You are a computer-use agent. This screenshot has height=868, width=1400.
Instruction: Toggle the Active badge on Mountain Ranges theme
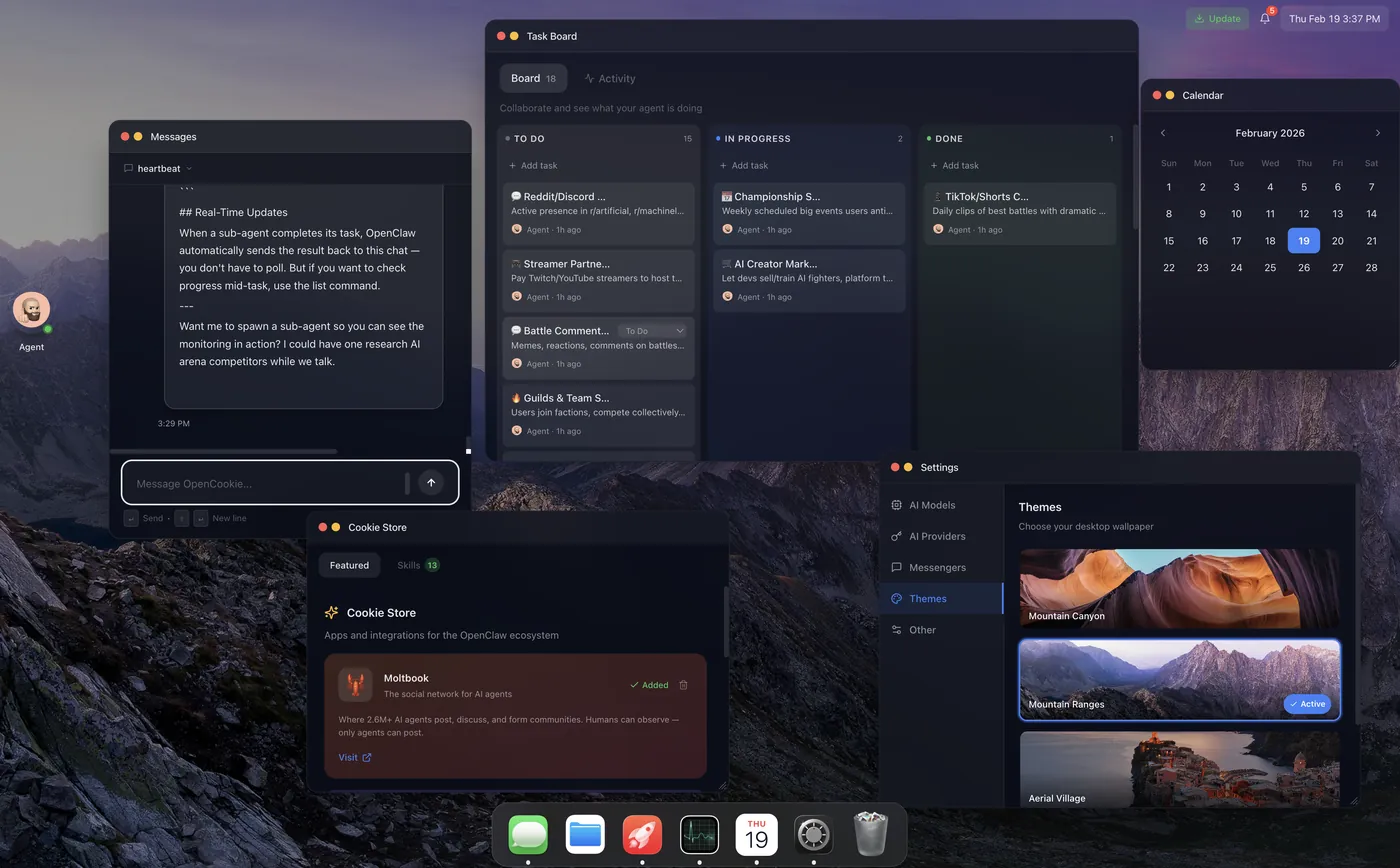coord(1307,703)
